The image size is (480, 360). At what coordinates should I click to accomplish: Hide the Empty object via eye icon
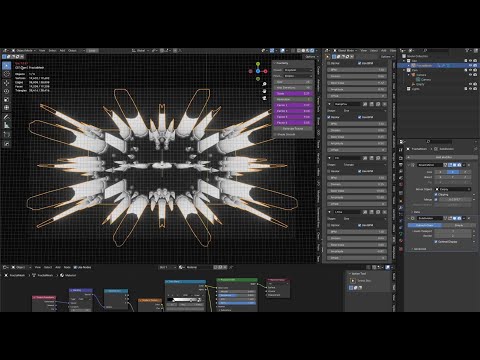pos(470,84)
